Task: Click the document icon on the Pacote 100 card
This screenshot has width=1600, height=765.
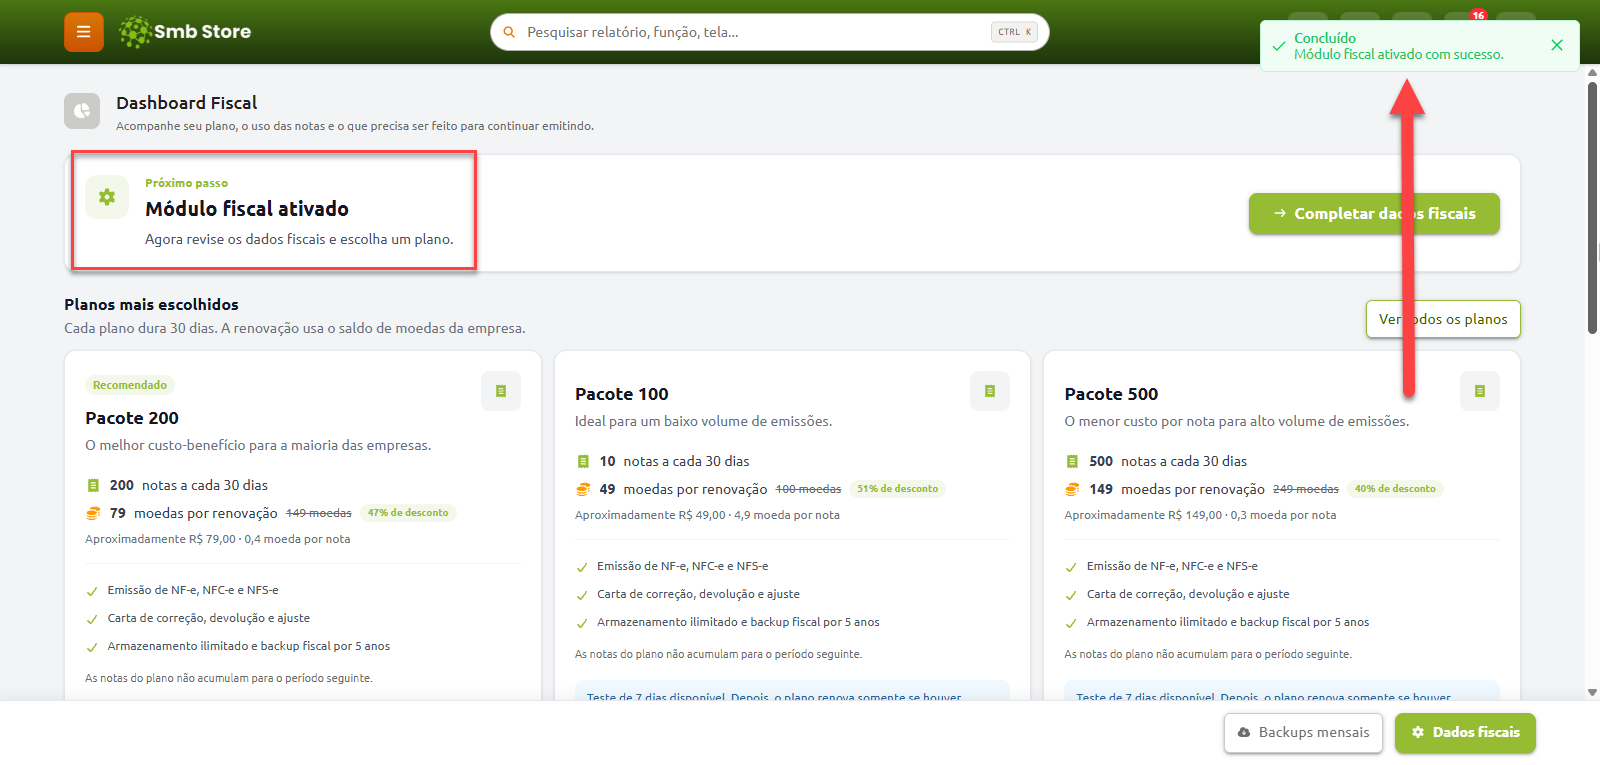Action: [990, 391]
